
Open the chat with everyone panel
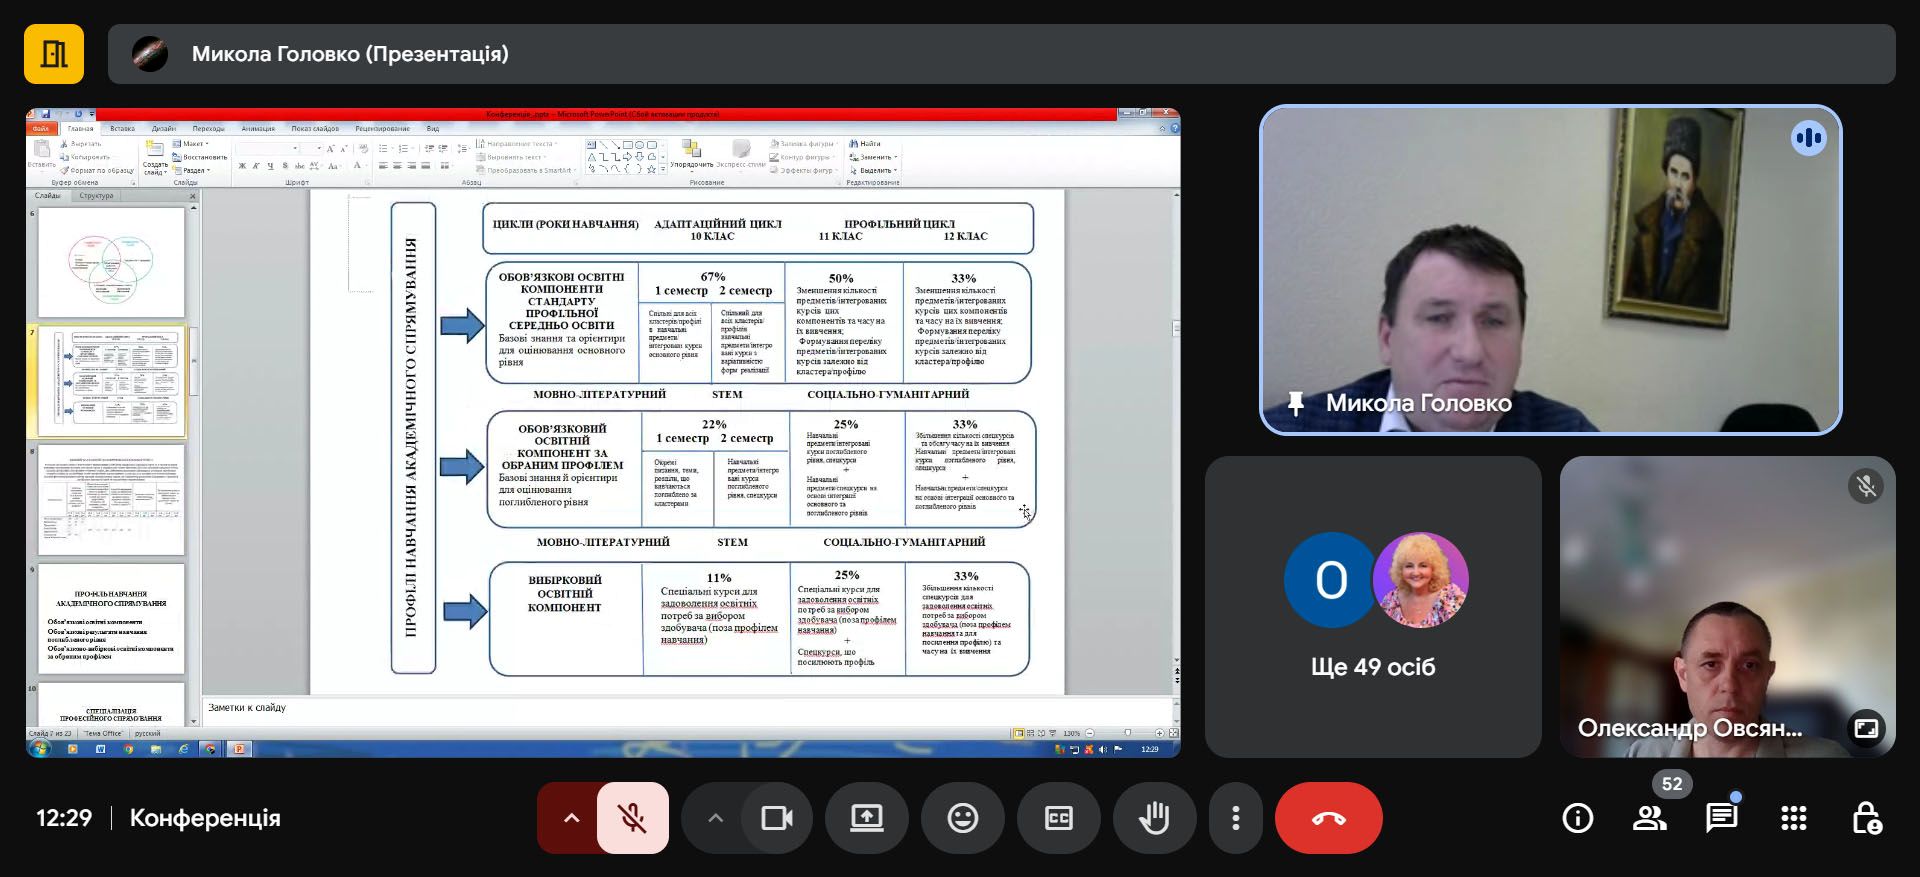(1721, 819)
